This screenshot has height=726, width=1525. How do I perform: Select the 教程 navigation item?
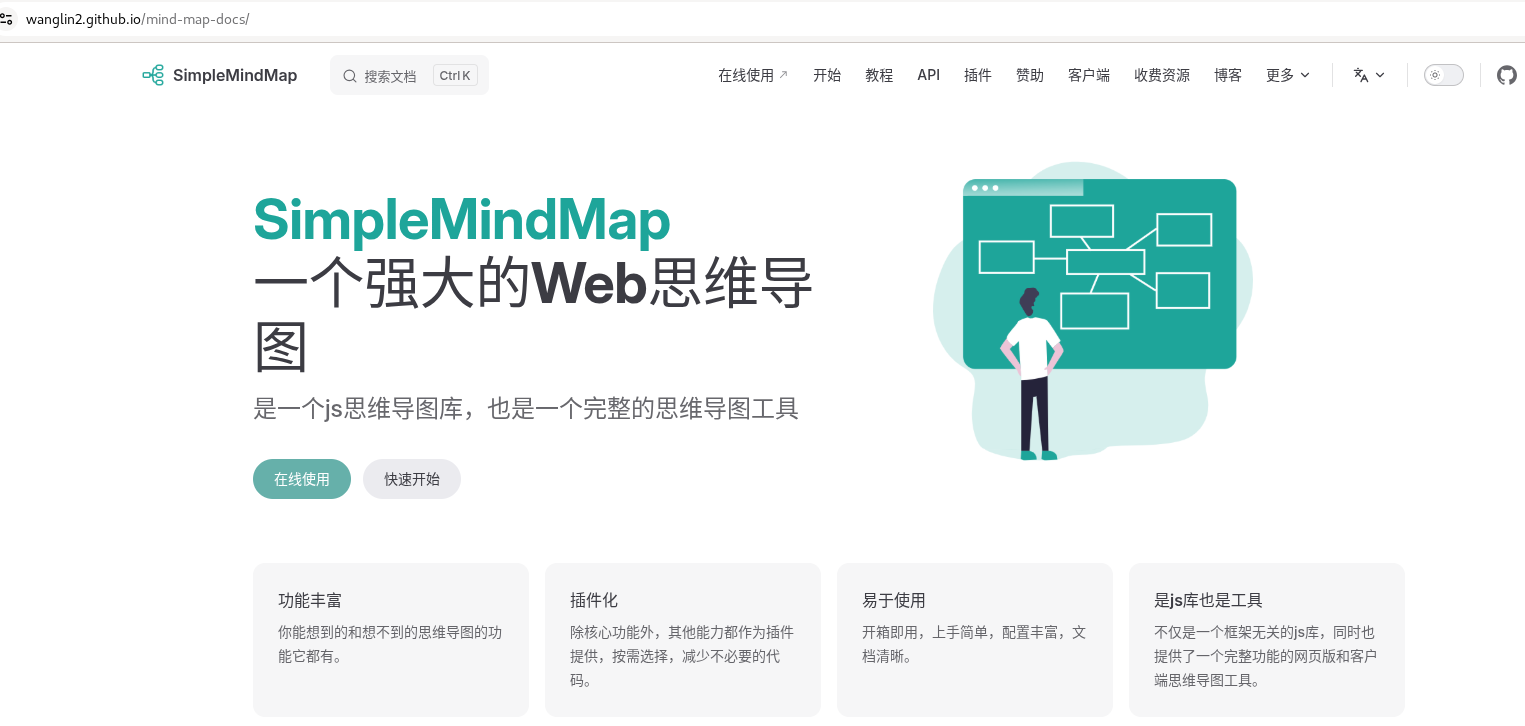[x=879, y=75]
